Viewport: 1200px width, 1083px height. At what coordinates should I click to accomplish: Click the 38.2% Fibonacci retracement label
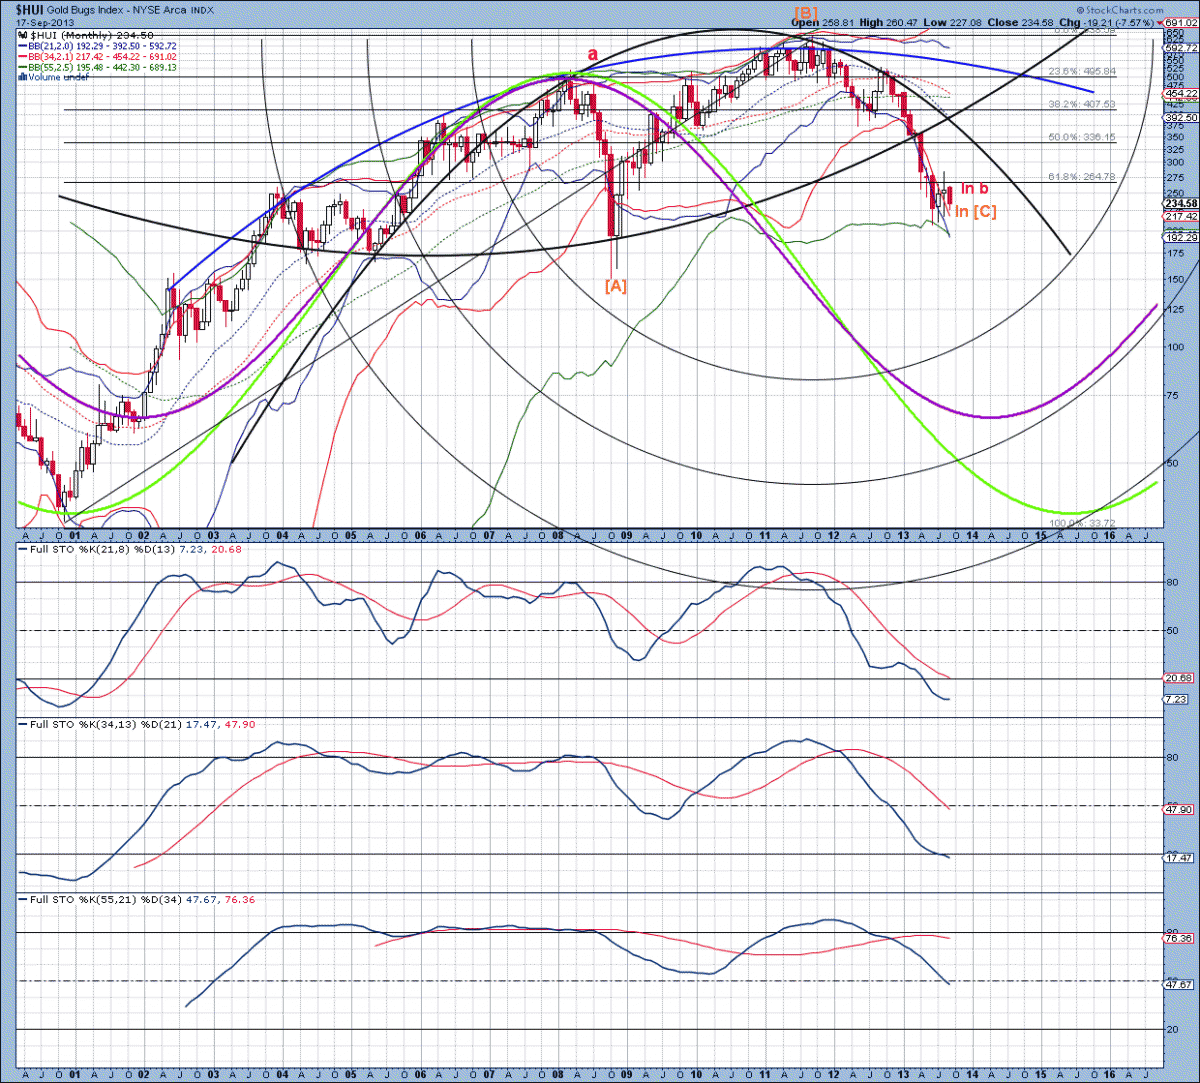[1079, 104]
